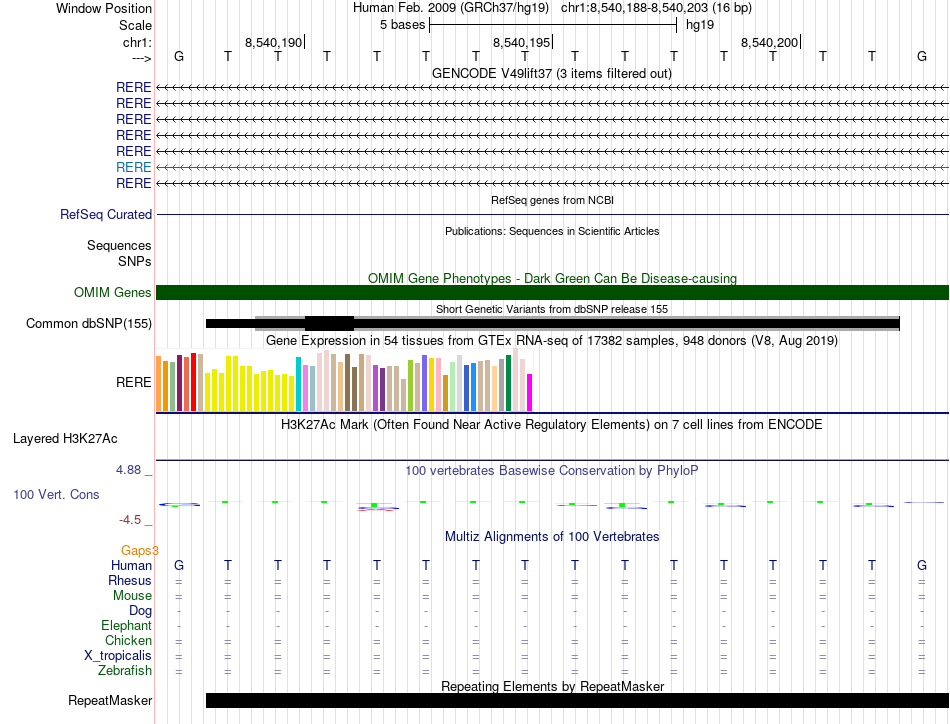Select the Zebrafish species row label
Screen dimensions: 950x724
click(x=125, y=671)
